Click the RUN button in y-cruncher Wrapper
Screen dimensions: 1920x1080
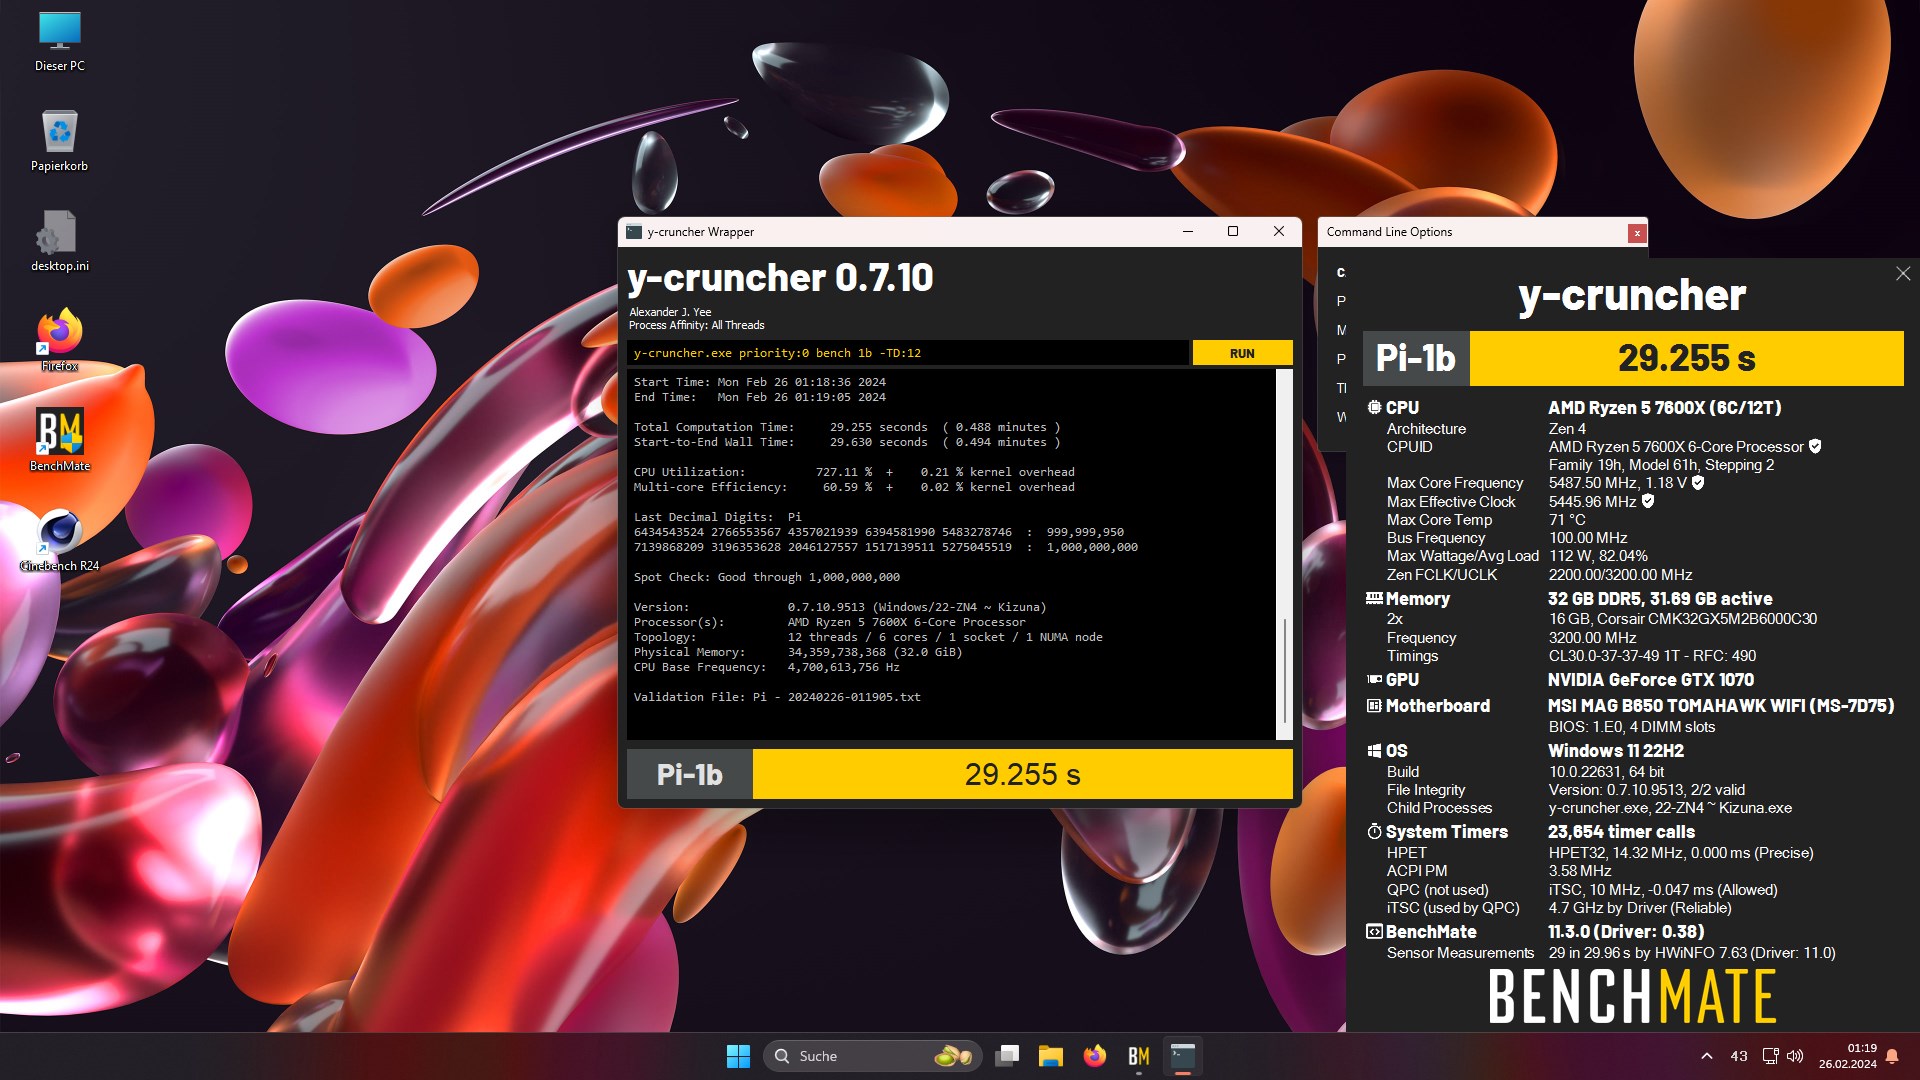1242,353
